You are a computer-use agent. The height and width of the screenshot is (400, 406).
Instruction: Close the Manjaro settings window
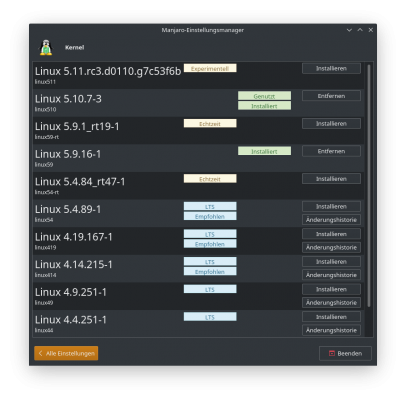pyautogui.click(x=371, y=30)
